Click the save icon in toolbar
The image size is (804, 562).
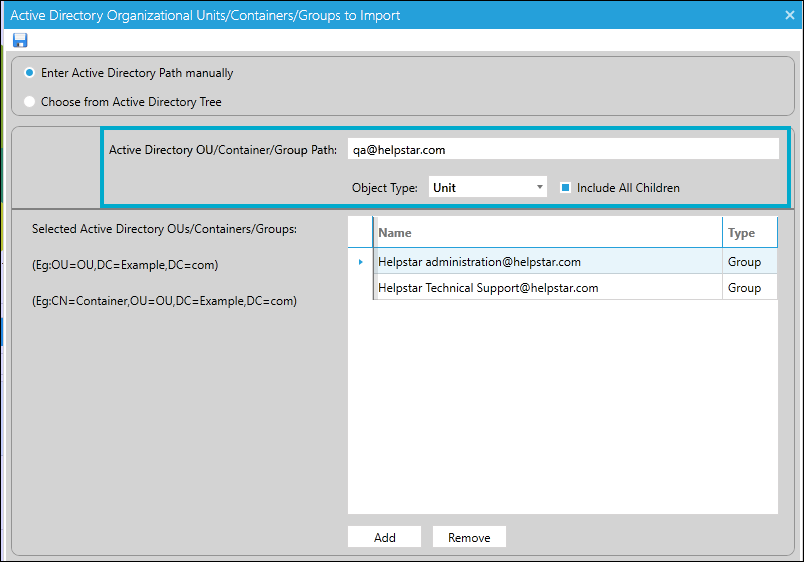coord(20,40)
